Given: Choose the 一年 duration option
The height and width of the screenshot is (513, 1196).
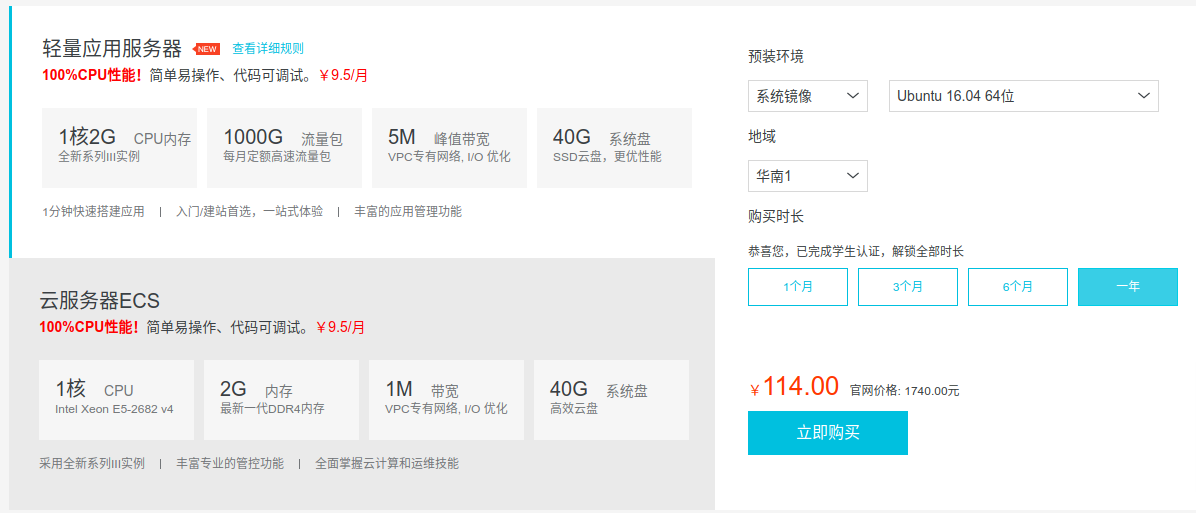Looking at the screenshot, I should coord(1127,287).
